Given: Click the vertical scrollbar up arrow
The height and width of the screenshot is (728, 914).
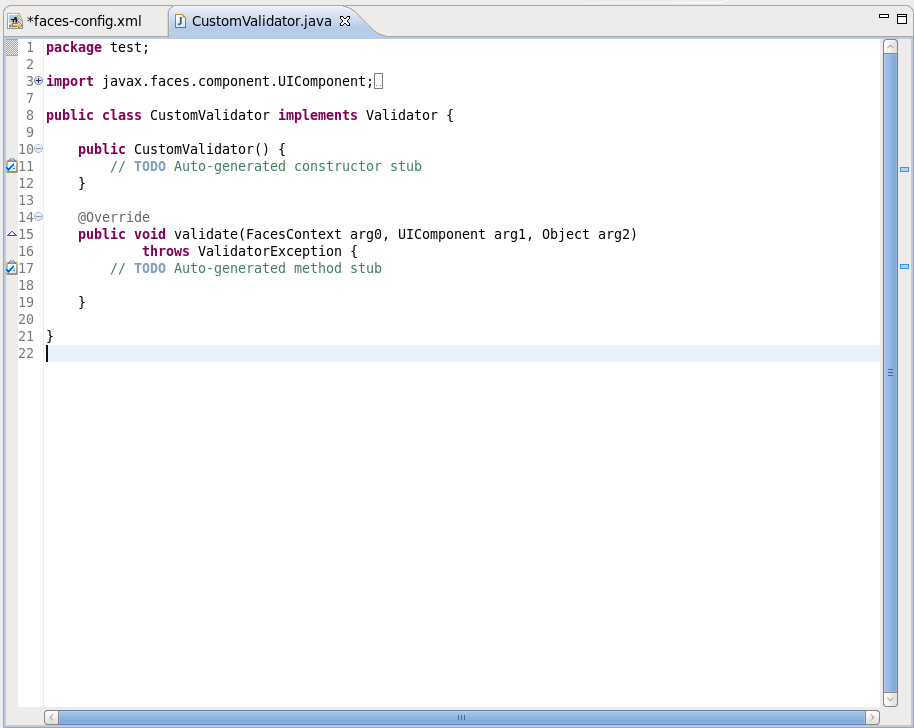Looking at the screenshot, I should tap(890, 47).
